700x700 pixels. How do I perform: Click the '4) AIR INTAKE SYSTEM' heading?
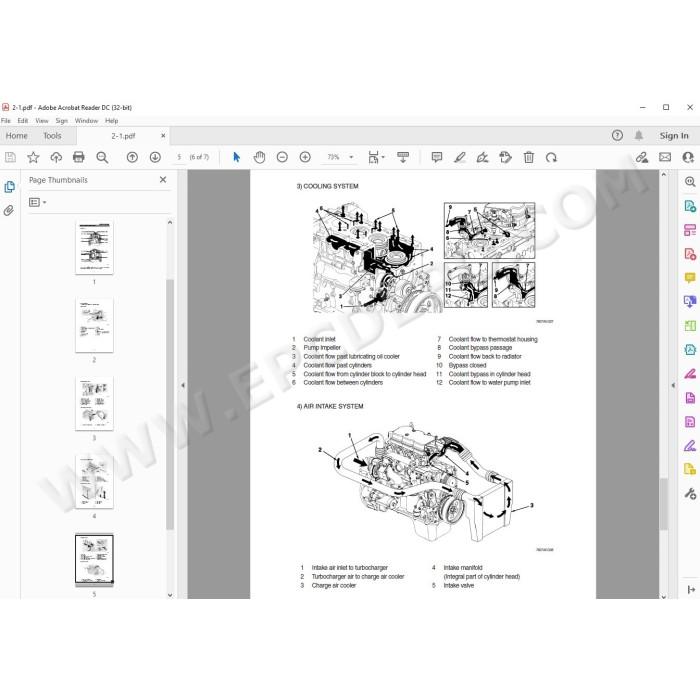click(330, 406)
